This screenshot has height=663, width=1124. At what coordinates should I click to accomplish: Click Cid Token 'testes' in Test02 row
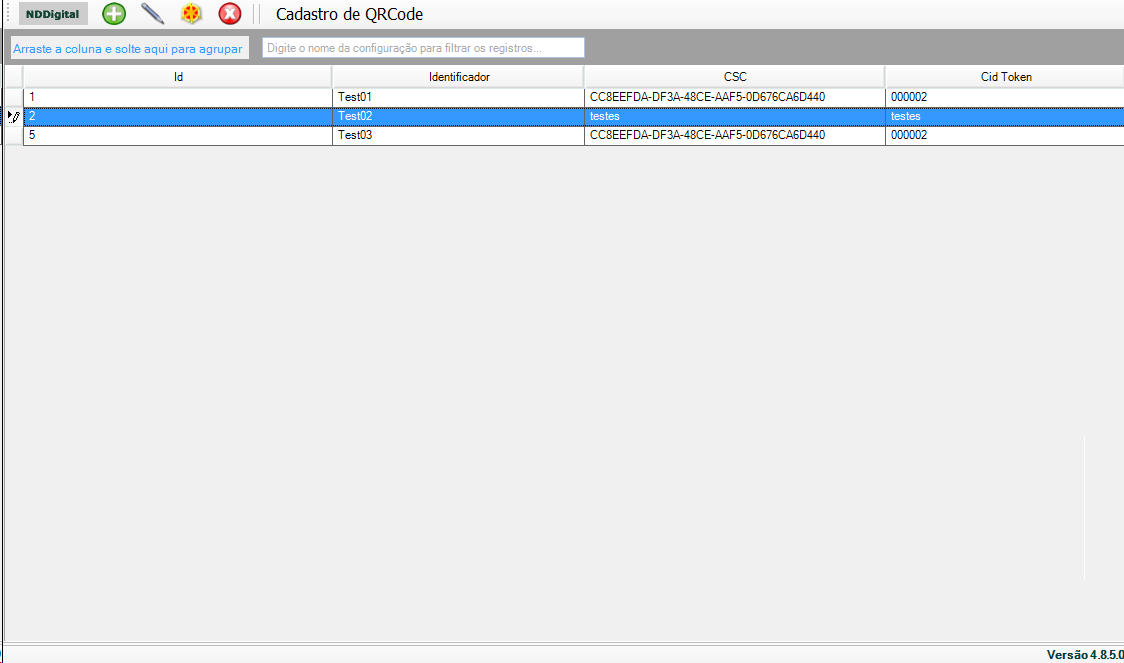click(x=1005, y=116)
